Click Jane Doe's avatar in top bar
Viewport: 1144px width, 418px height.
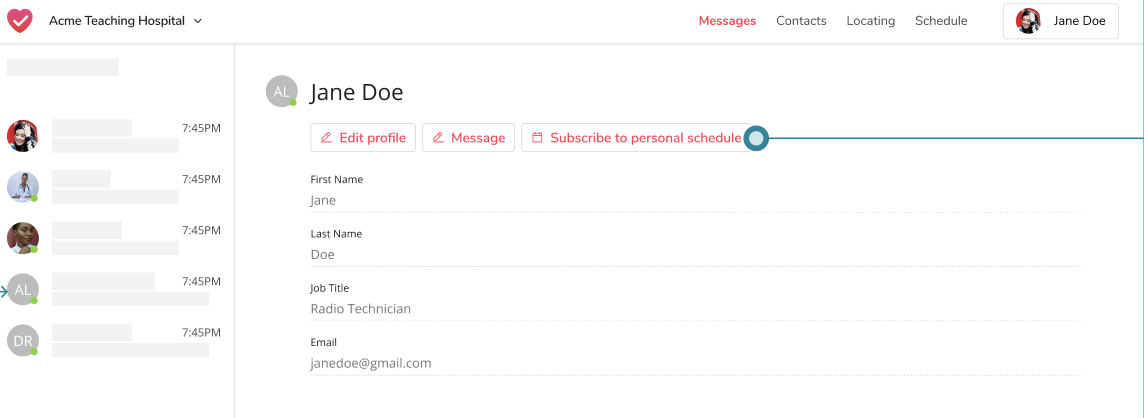point(1028,21)
